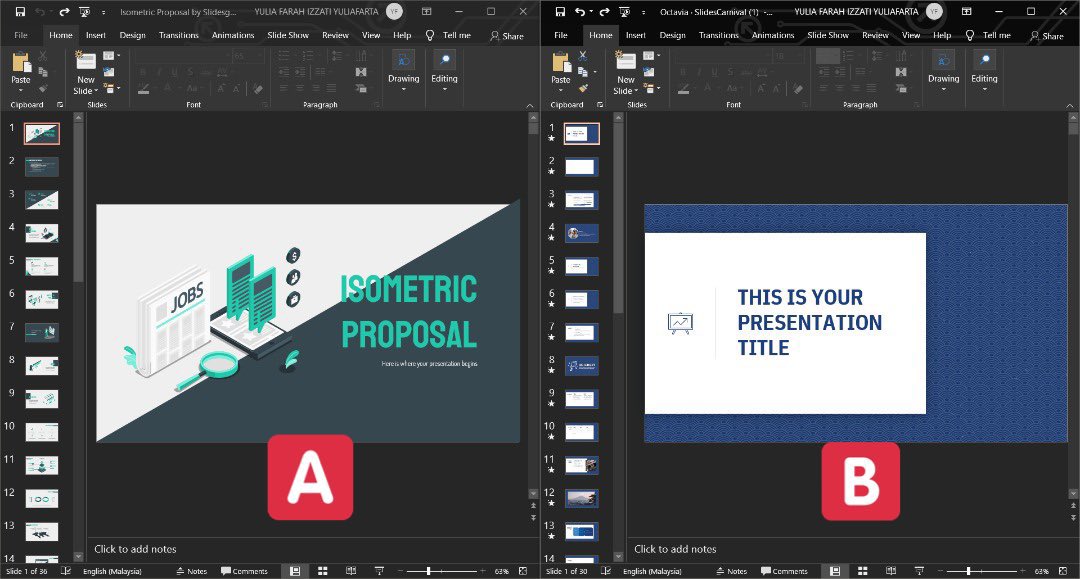Image resolution: width=1080 pixels, height=579 pixels.
Task: Start Slide Show view from Octavia status bar
Action: click(x=919, y=571)
